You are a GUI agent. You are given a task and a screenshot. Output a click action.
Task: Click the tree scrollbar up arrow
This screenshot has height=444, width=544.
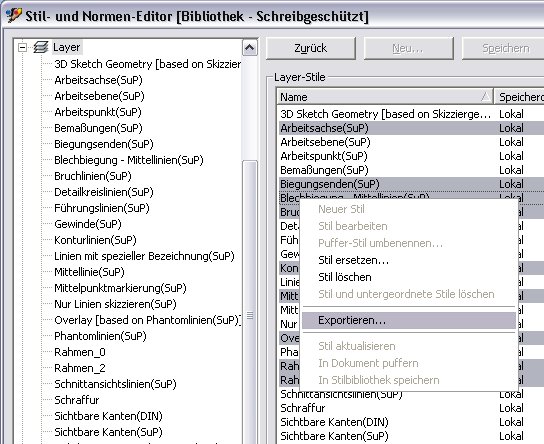[x=250, y=48]
